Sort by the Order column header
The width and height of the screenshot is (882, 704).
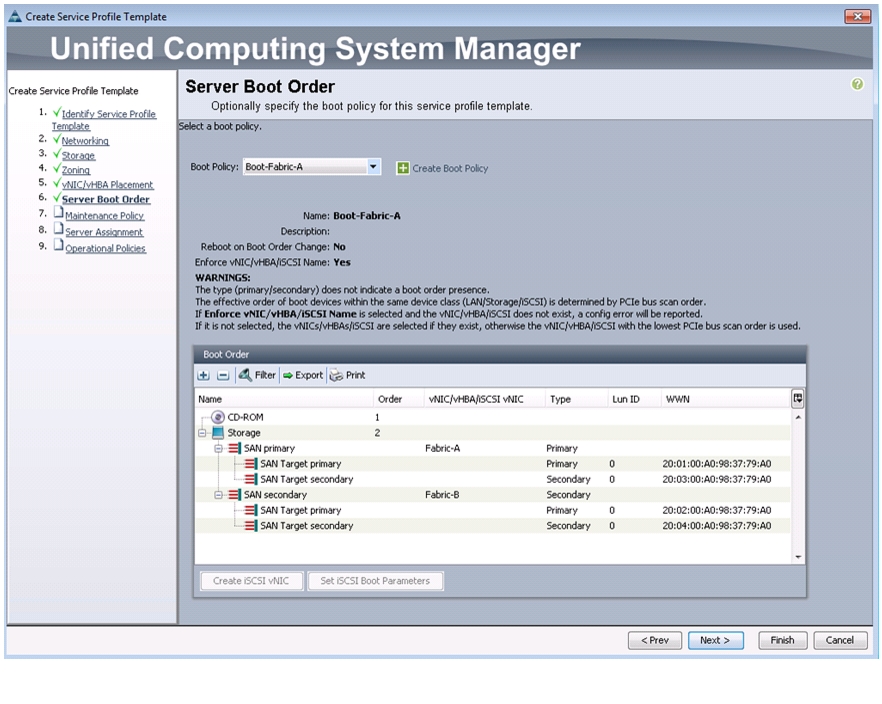(x=399, y=399)
